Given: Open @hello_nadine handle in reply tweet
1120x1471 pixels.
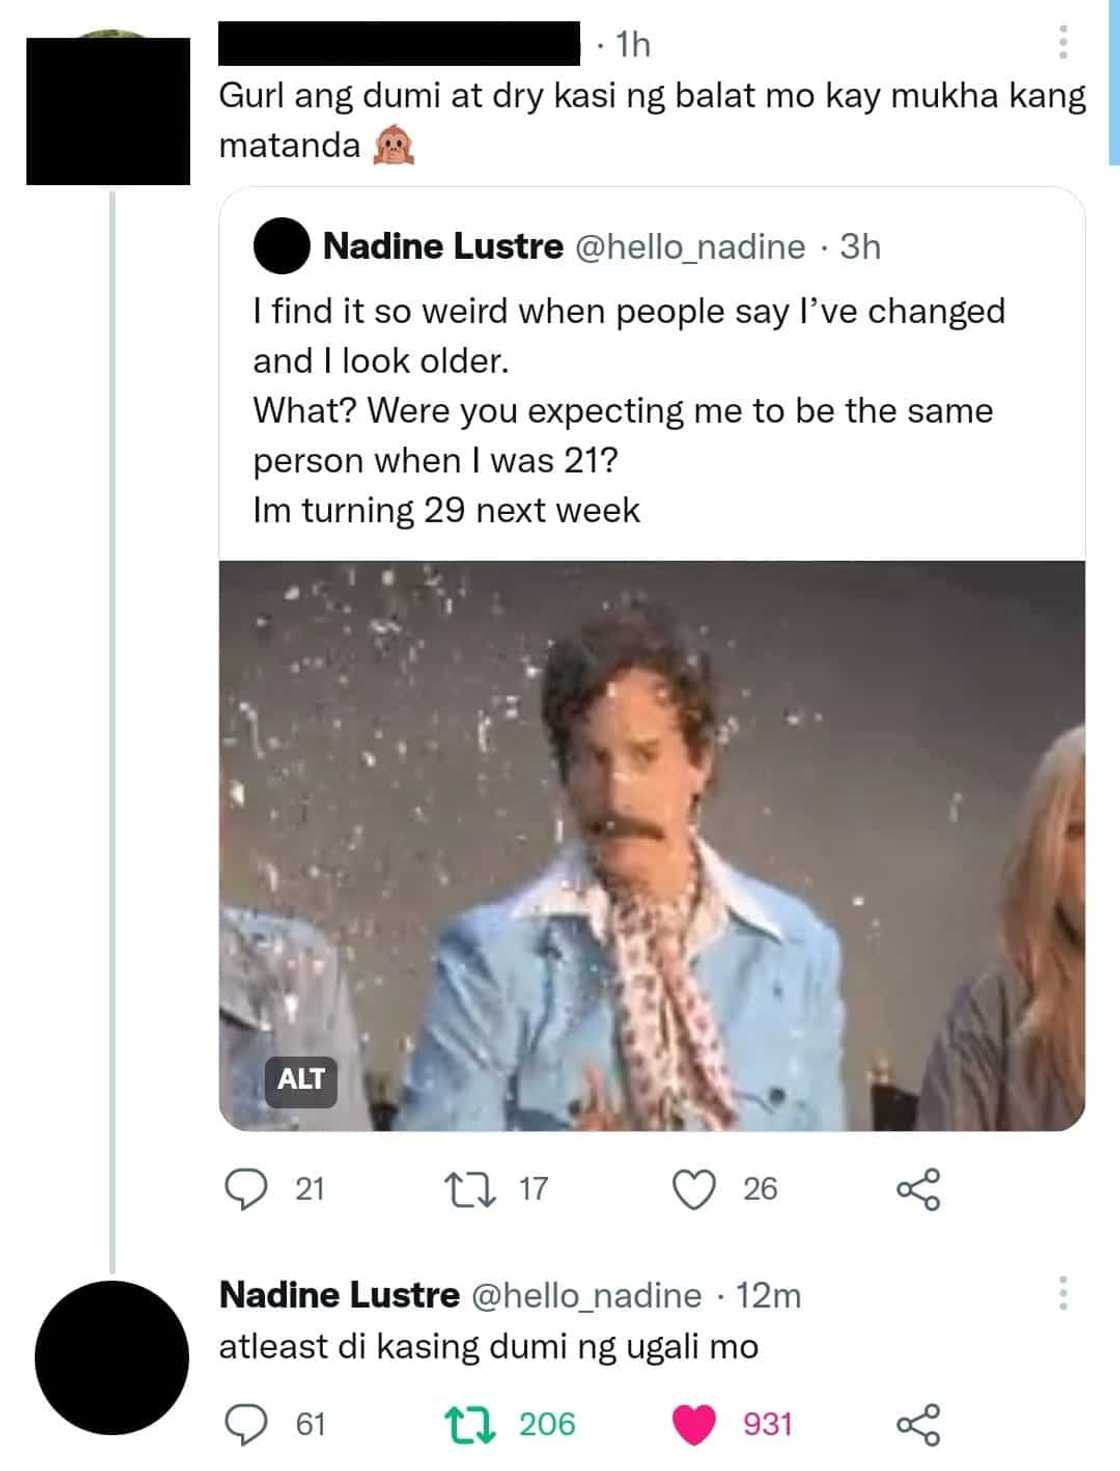Looking at the screenshot, I should pyautogui.click(x=586, y=1295).
